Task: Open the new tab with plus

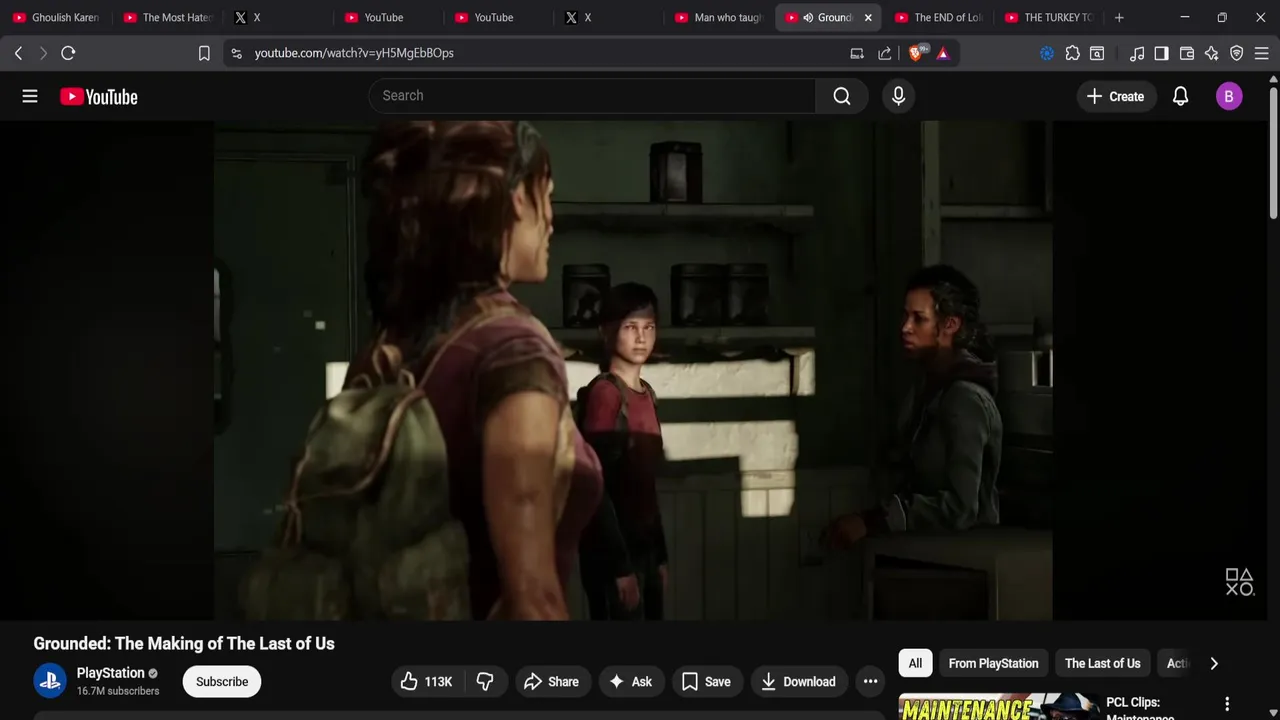Action: pos(1119,17)
